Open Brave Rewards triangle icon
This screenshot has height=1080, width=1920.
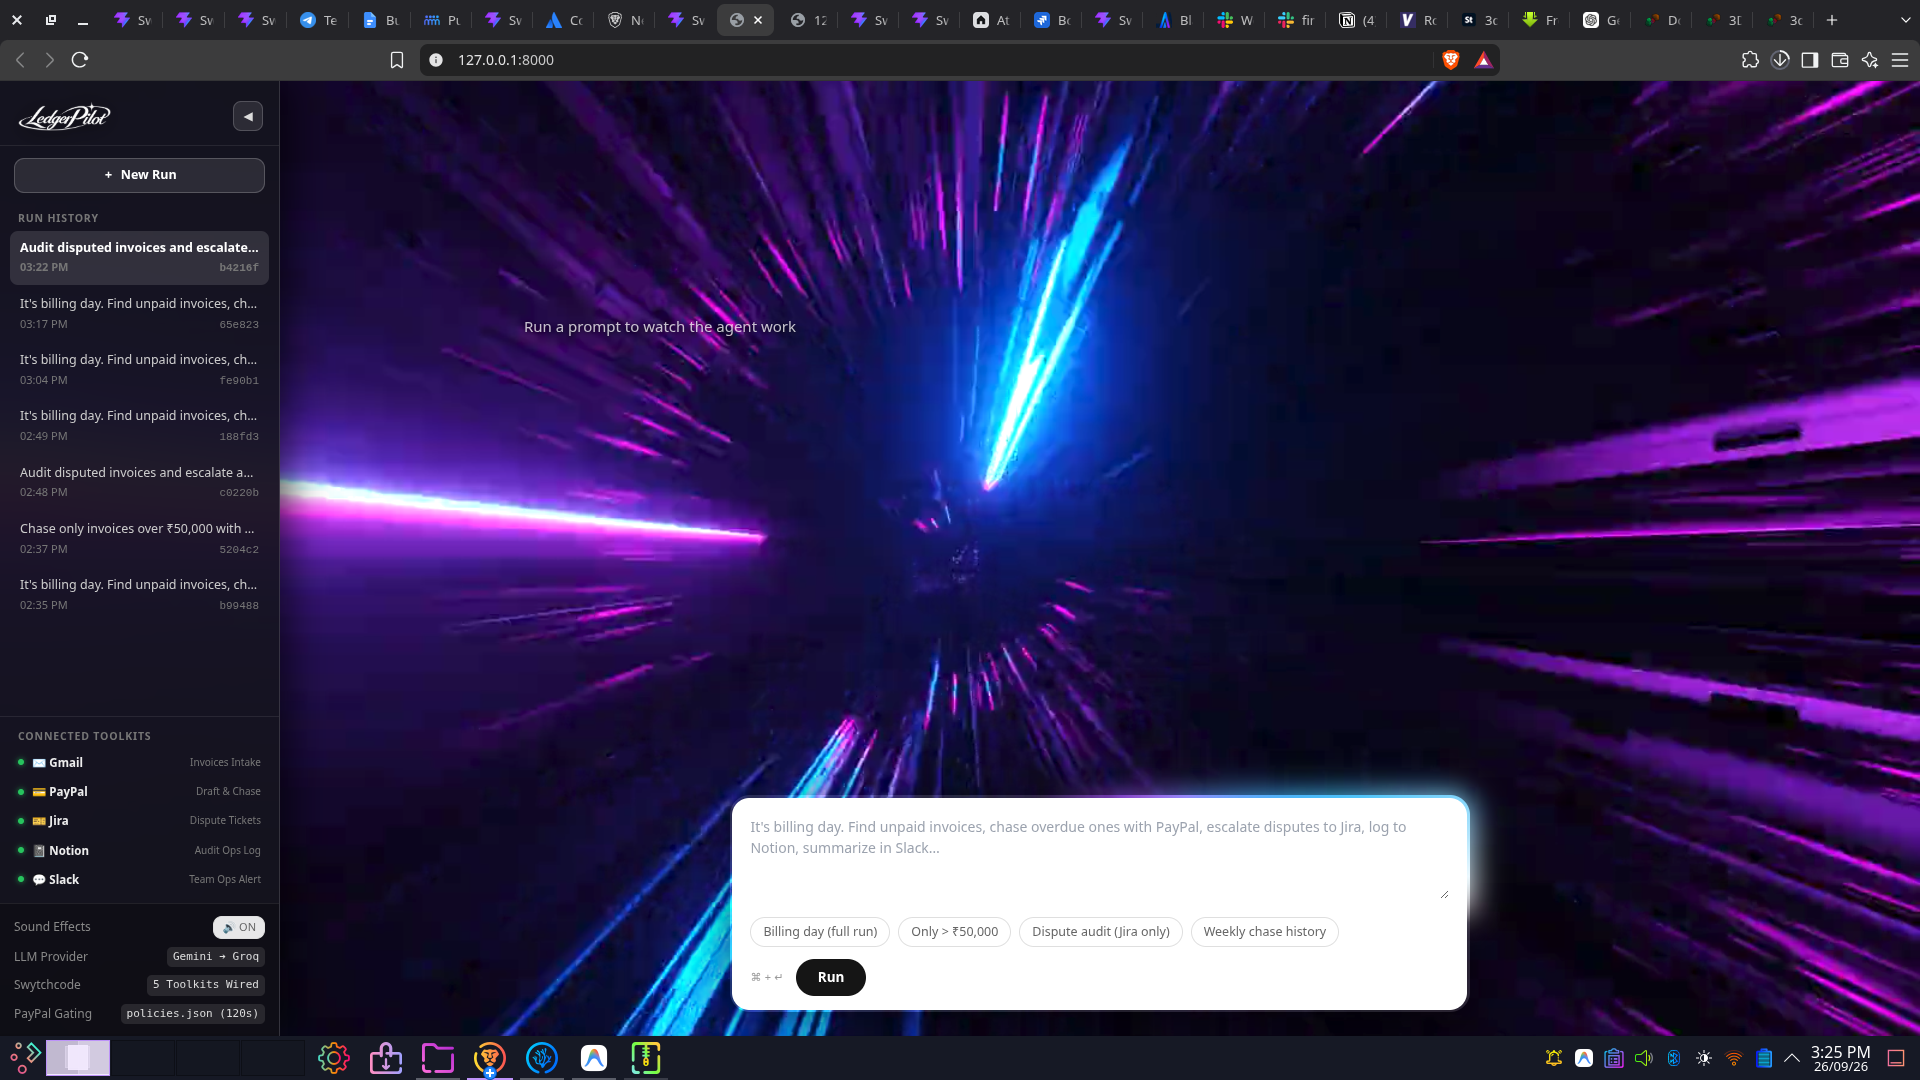(x=1483, y=60)
